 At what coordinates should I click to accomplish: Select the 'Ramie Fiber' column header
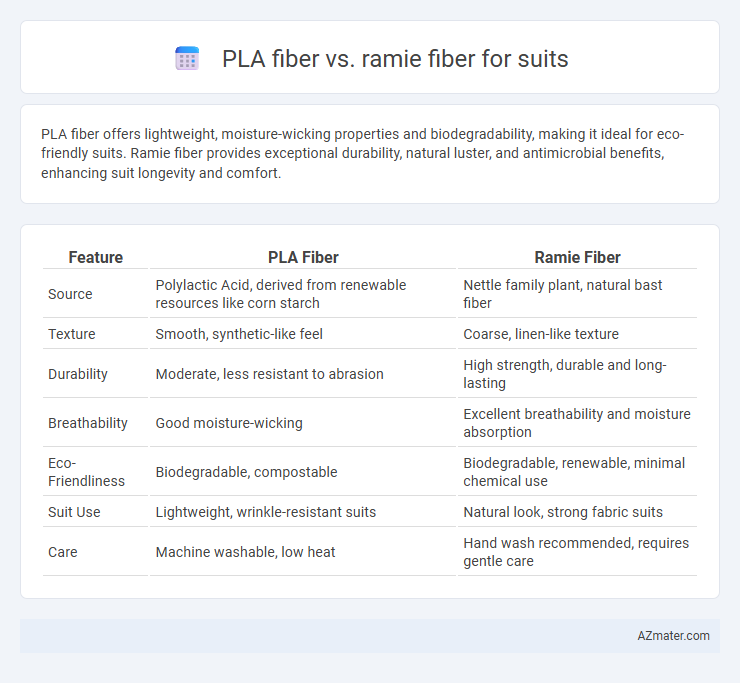pyautogui.click(x=577, y=257)
